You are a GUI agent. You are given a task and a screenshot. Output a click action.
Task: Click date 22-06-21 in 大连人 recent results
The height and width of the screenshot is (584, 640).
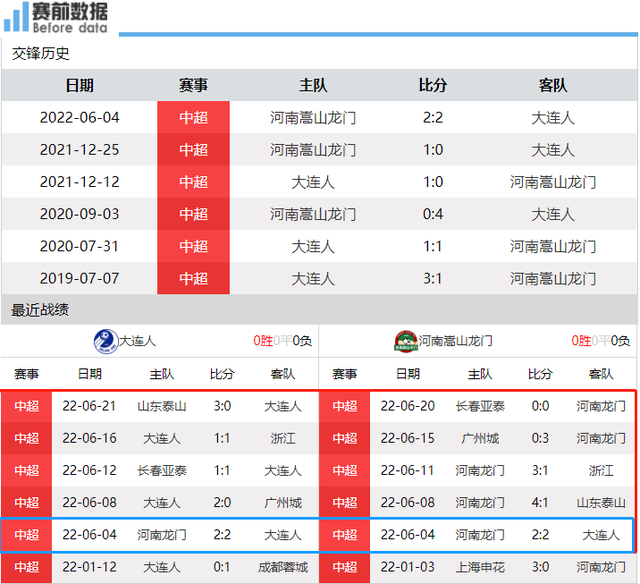coord(89,406)
